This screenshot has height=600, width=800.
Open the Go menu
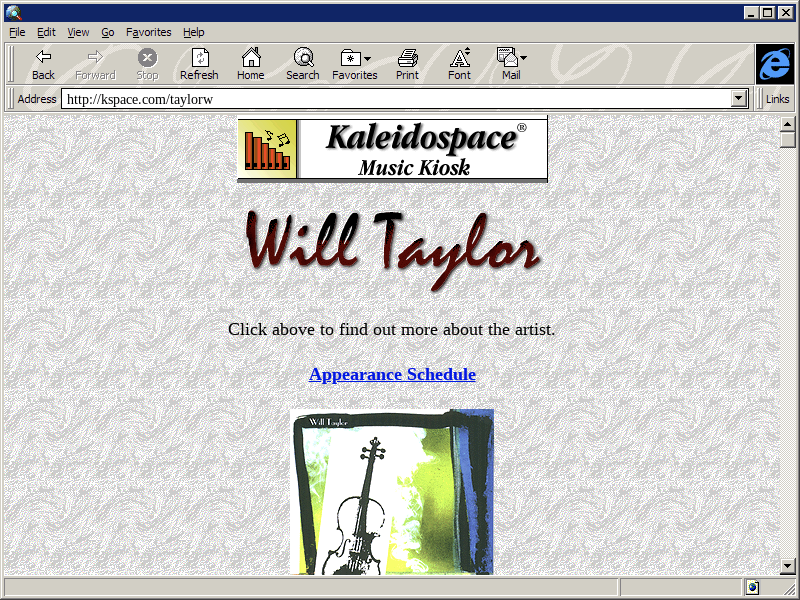(108, 32)
